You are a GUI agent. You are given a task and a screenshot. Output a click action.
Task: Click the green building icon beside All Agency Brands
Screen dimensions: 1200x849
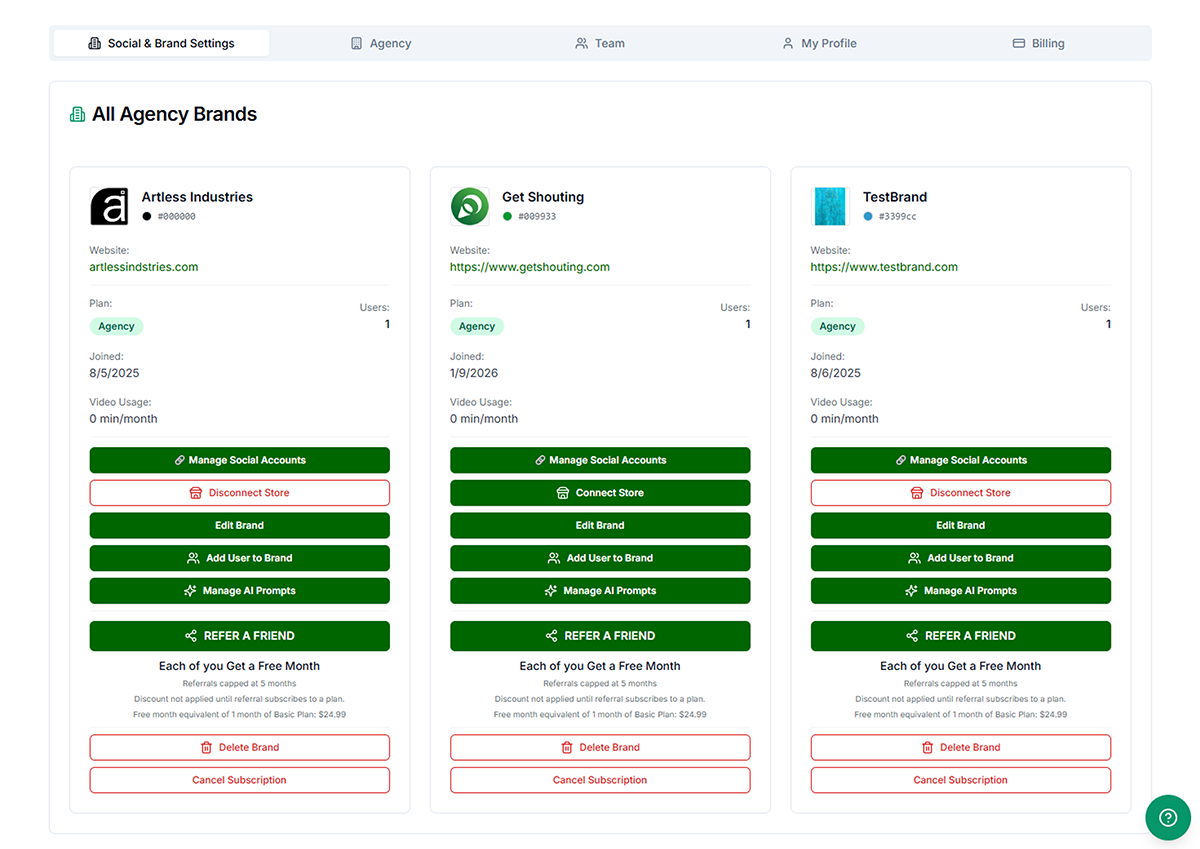click(77, 114)
